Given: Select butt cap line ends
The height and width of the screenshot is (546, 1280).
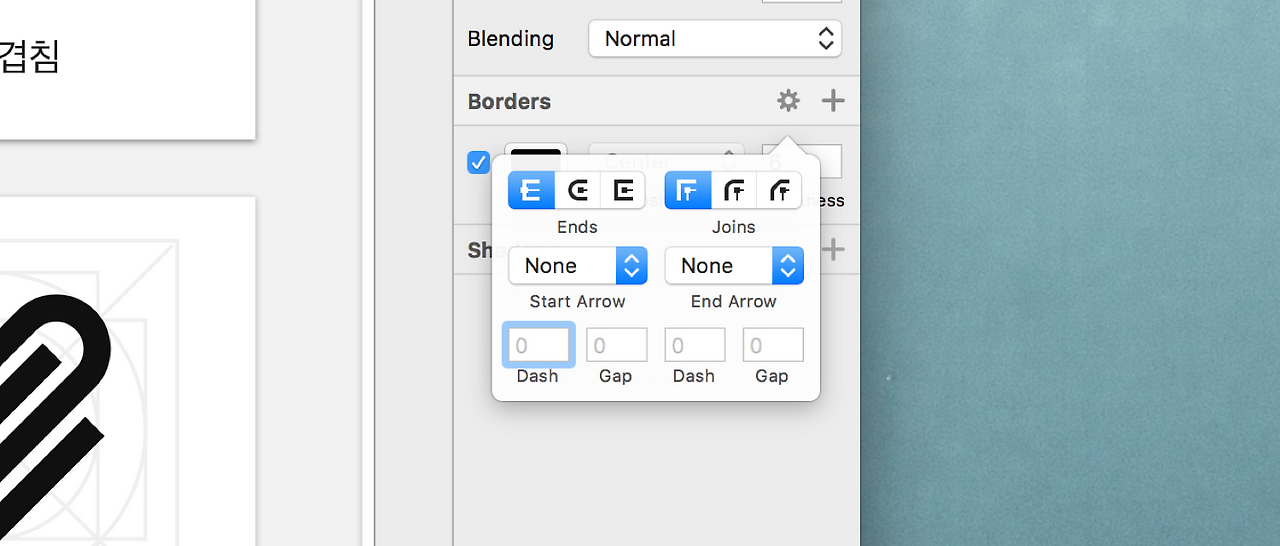Looking at the screenshot, I should pyautogui.click(x=531, y=190).
